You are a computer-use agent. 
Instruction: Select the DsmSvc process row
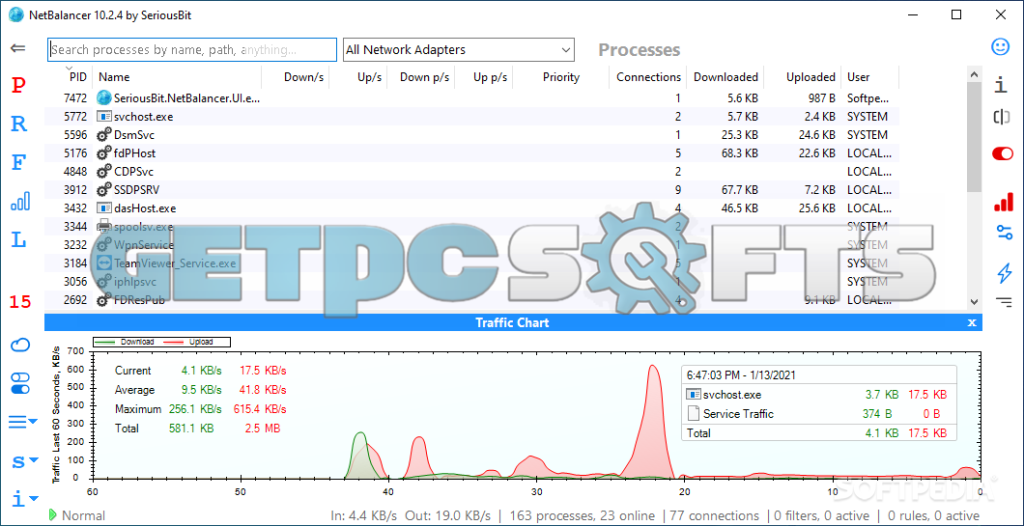coord(472,135)
